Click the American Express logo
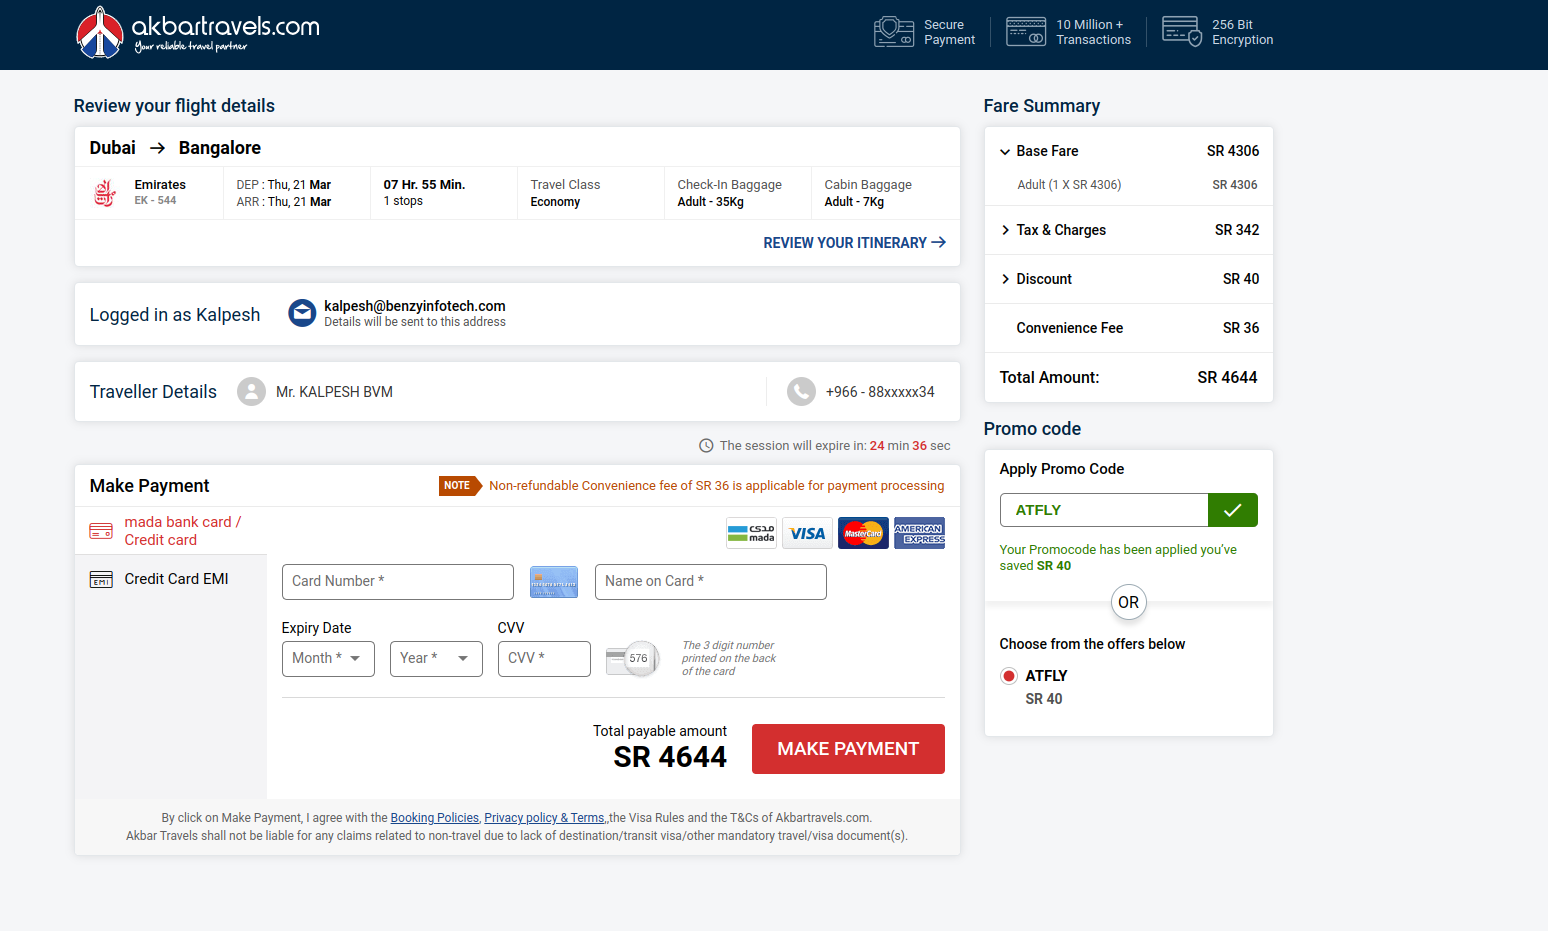 pyautogui.click(x=919, y=534)
